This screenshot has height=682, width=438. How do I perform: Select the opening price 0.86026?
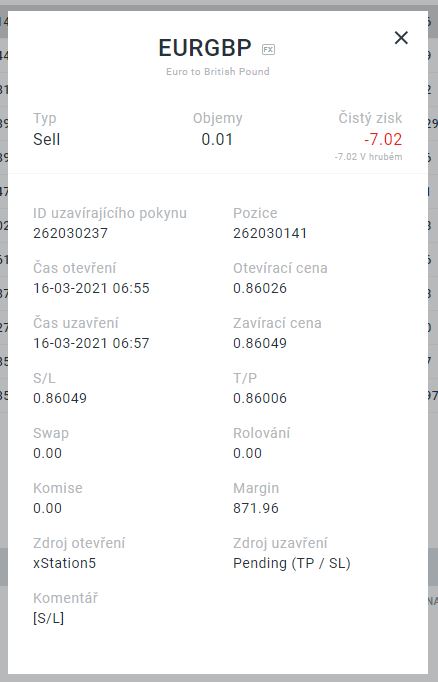coord(260,288)
